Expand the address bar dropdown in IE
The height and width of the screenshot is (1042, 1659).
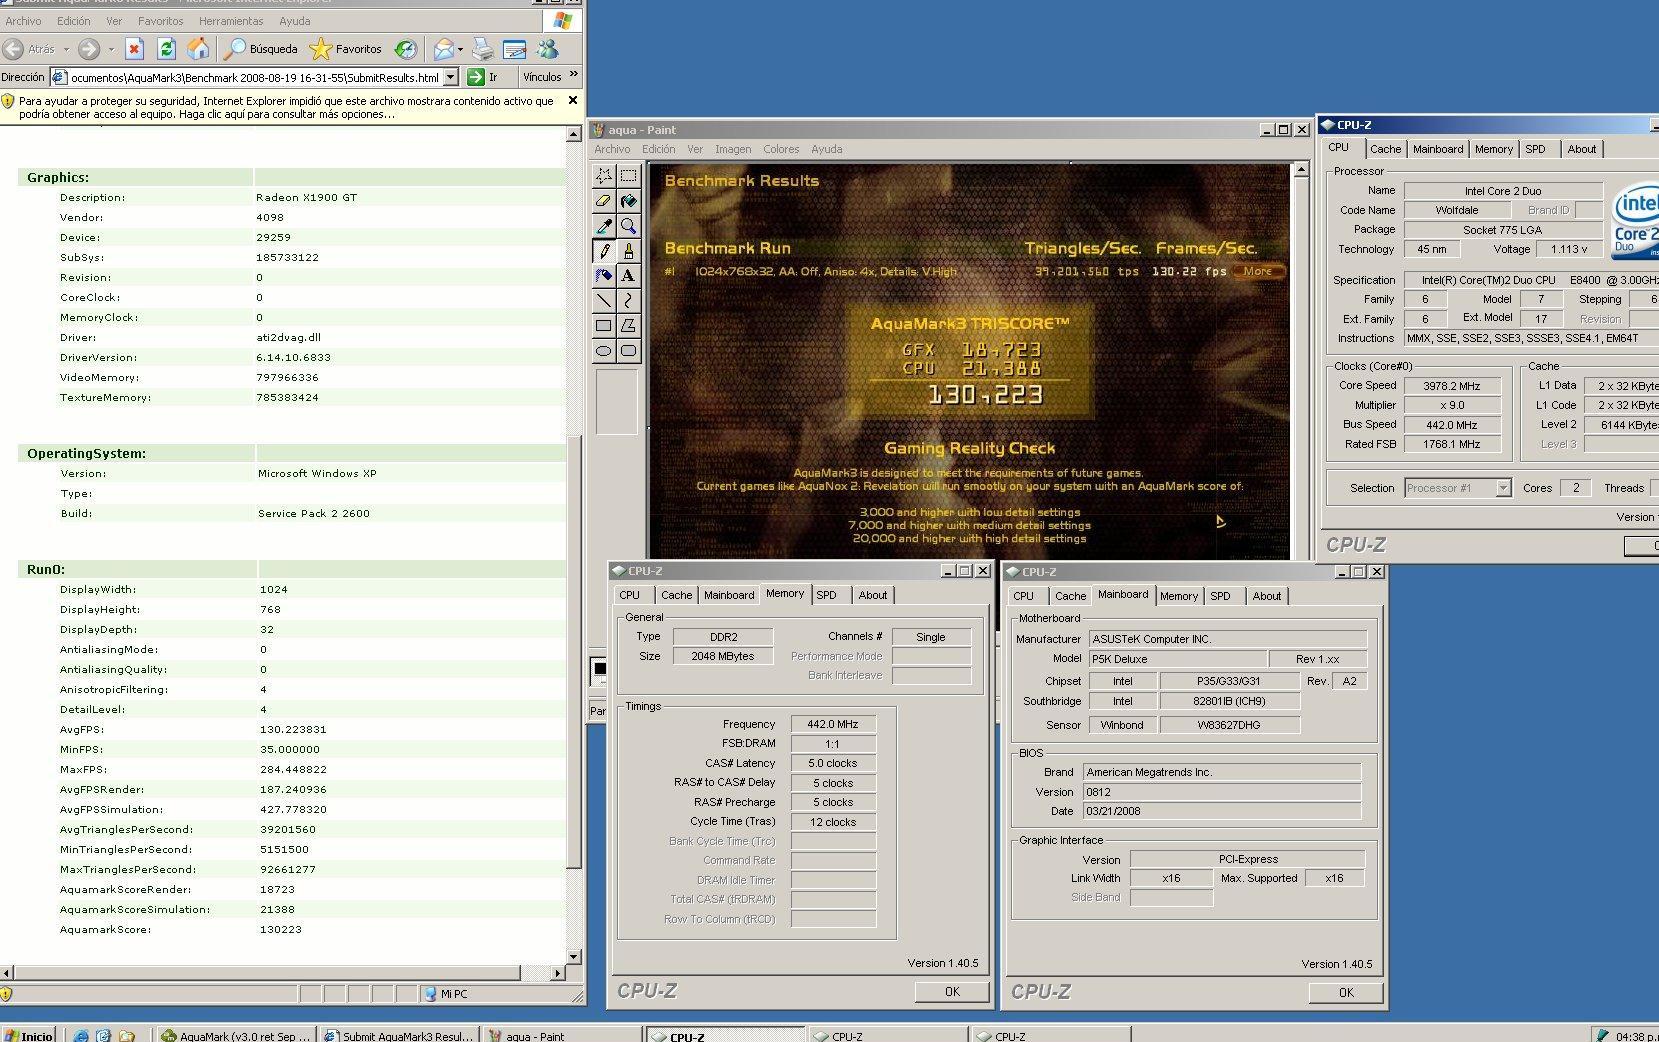pos(451,77)
